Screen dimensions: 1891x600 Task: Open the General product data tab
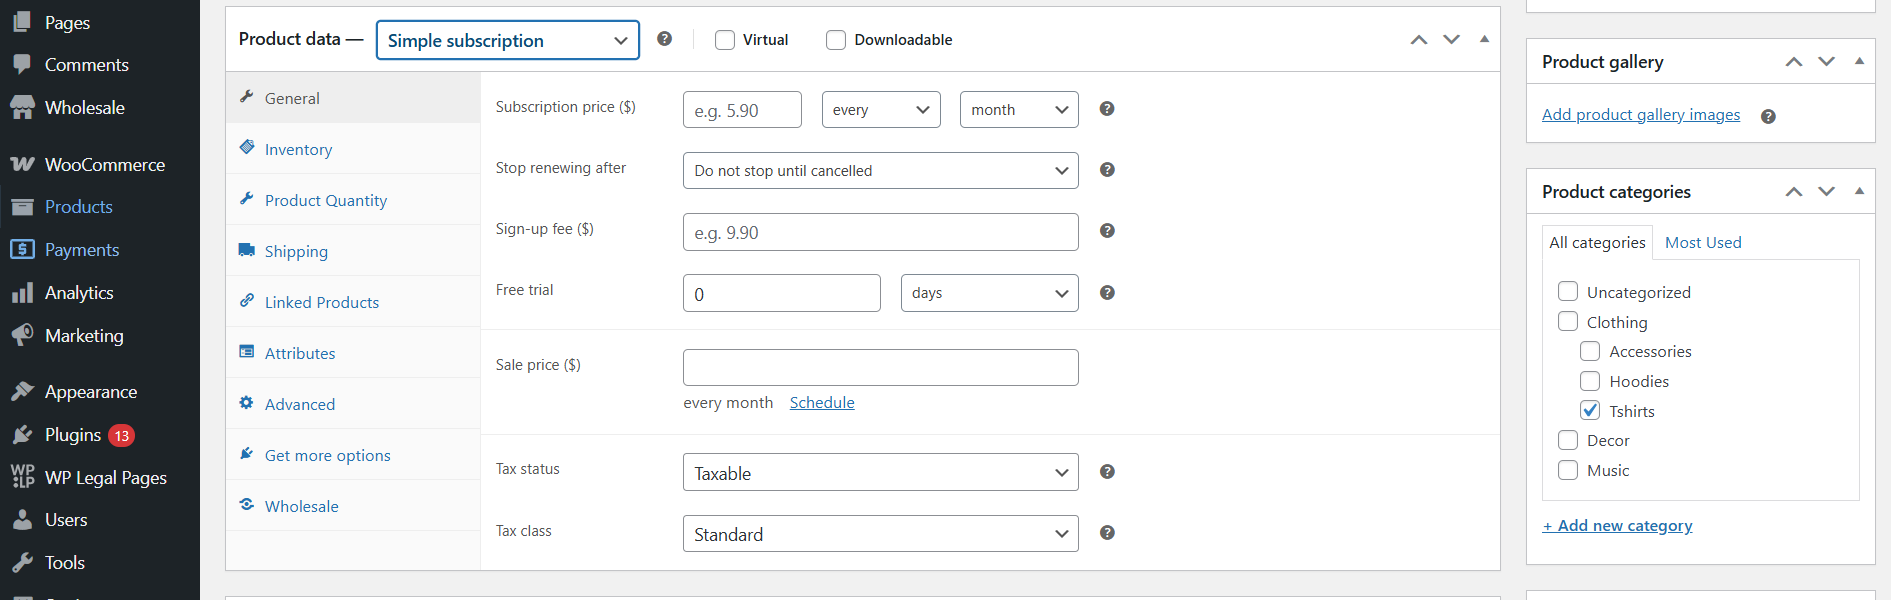tap(353, 98)
